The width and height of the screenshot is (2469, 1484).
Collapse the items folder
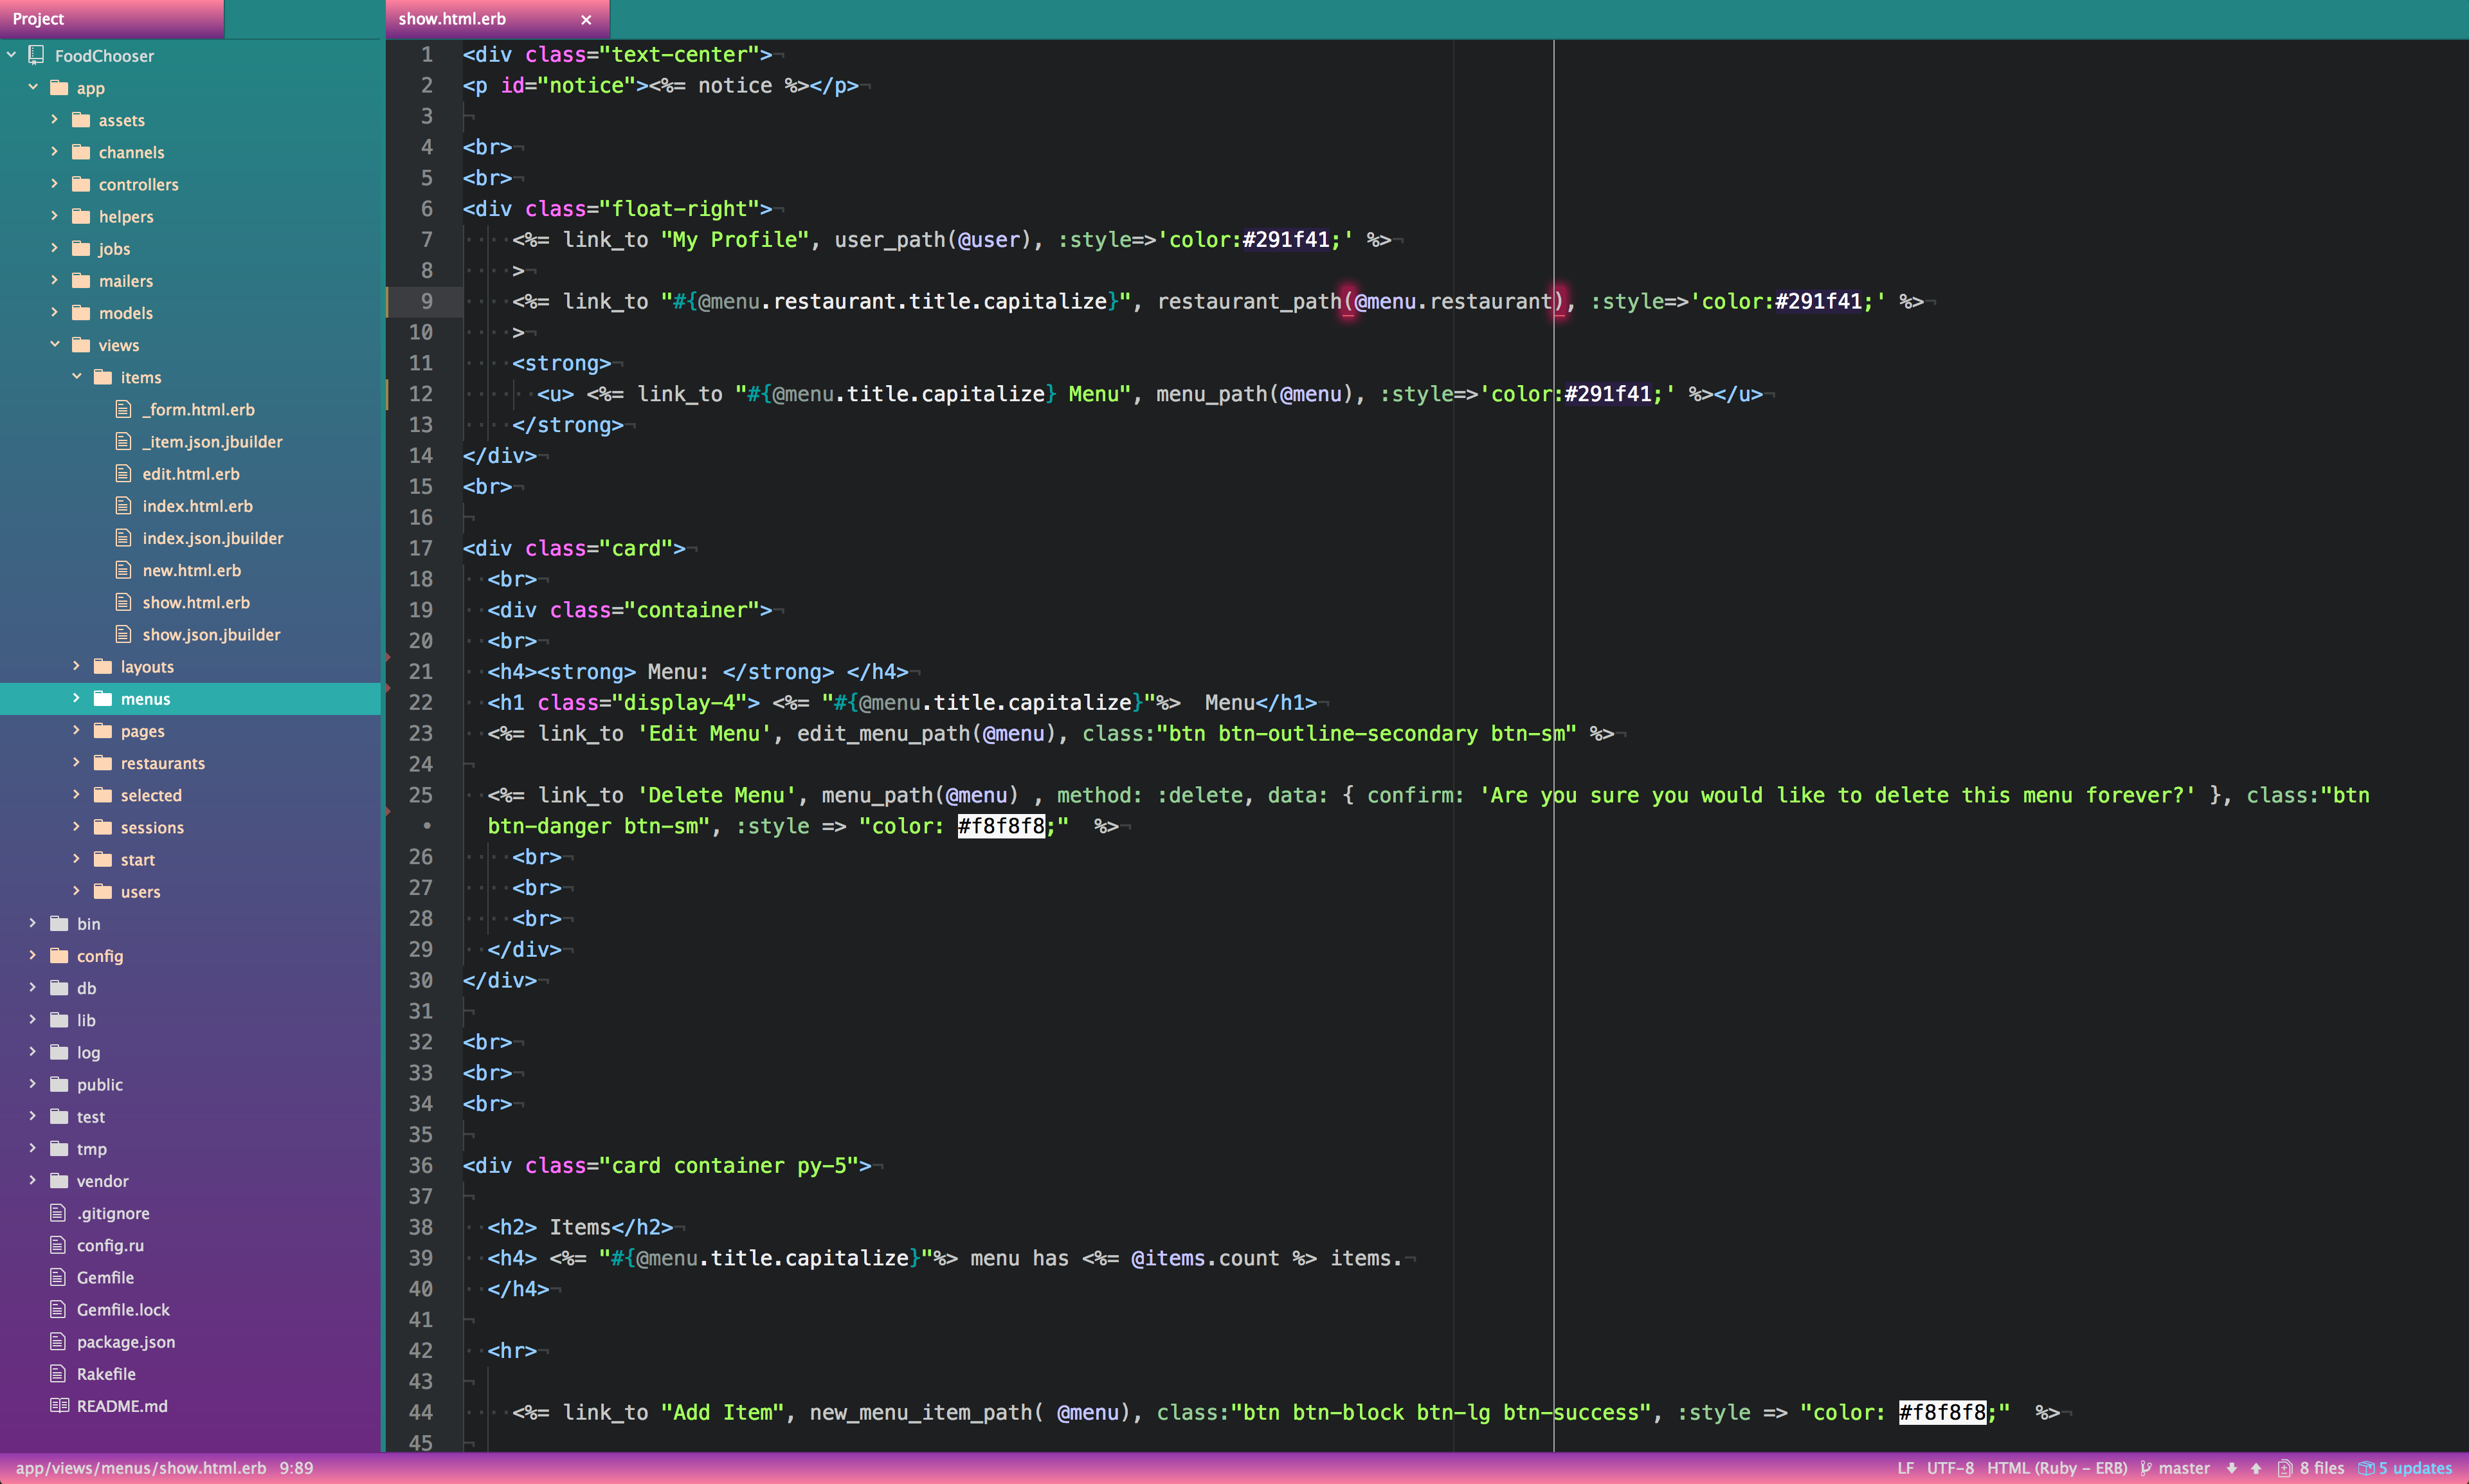[x=77, y=377]
